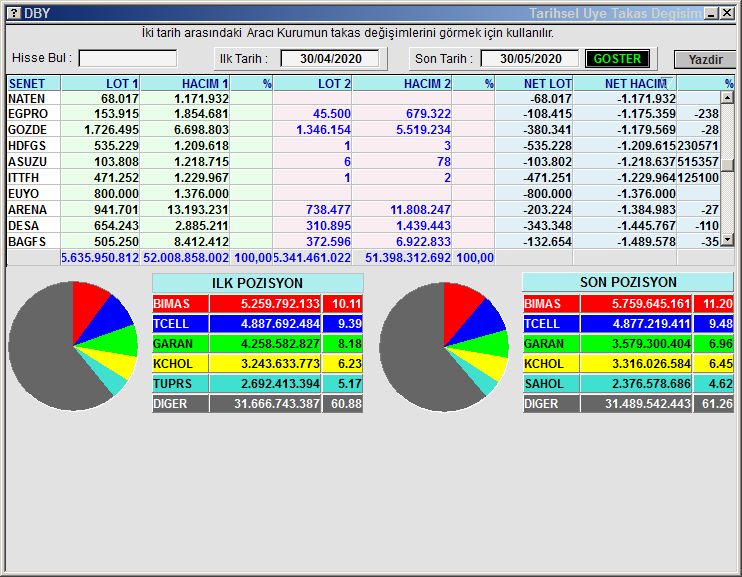Click the table scrollbar up arrow
Image resolution: width=742 pixels, height=577 pixels.
(x=727, y=98)
